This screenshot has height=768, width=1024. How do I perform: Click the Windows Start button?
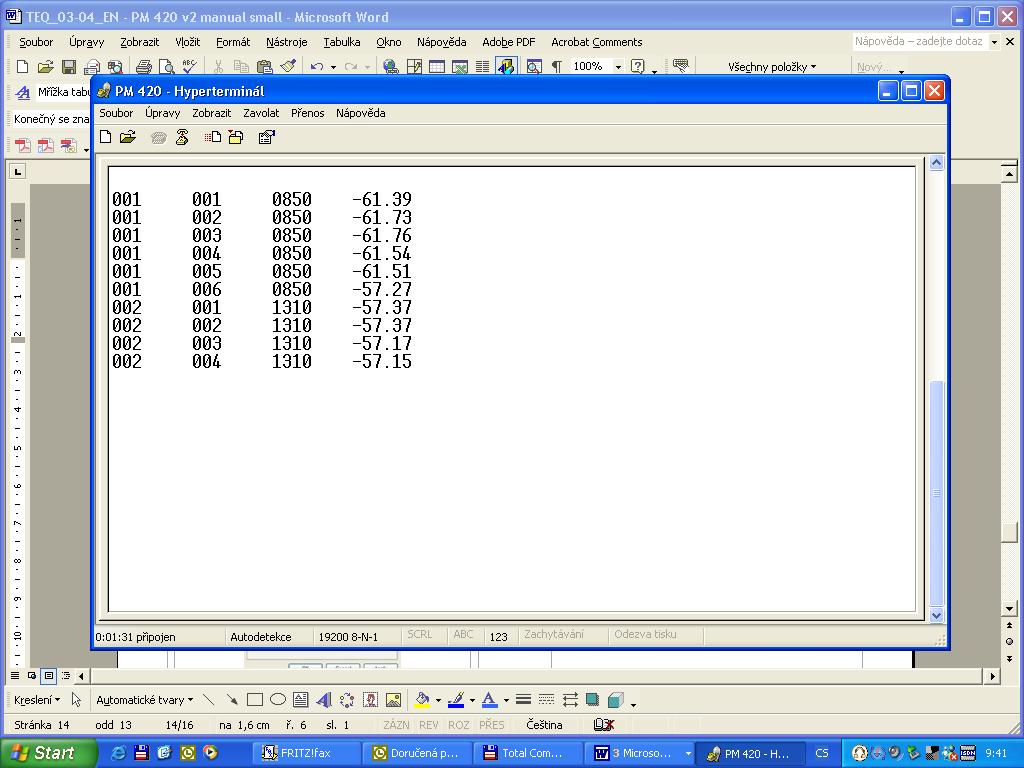pyautogui.click(x=49, y=753)
